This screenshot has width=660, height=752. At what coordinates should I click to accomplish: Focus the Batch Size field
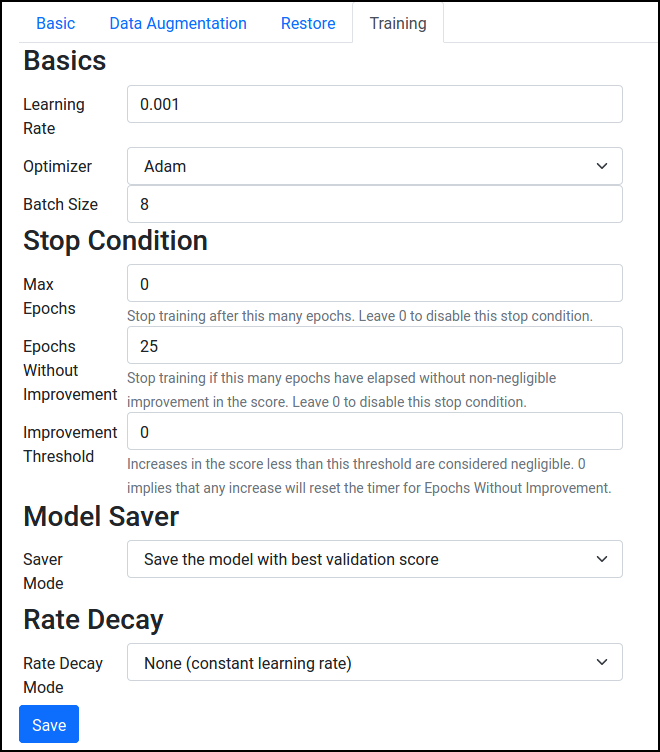pos(375,204)
